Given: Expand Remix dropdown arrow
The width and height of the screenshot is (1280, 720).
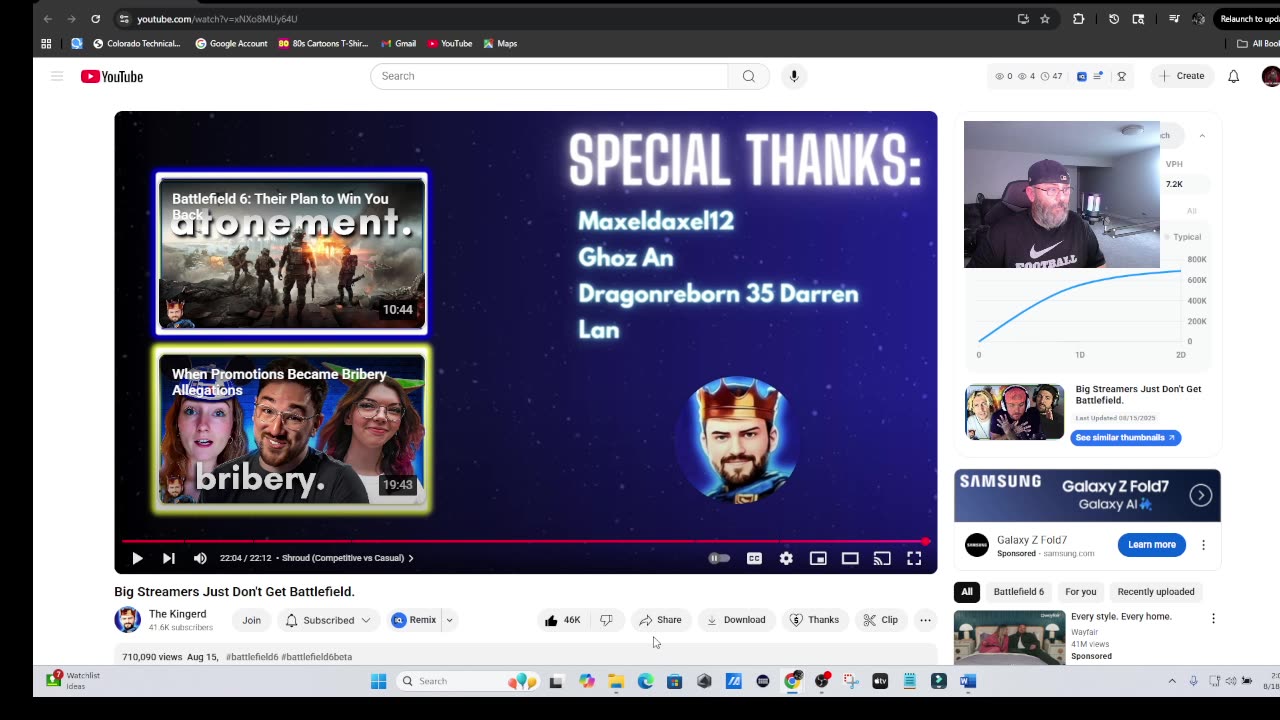Looking at the screenshot, I should pos(449,620).
